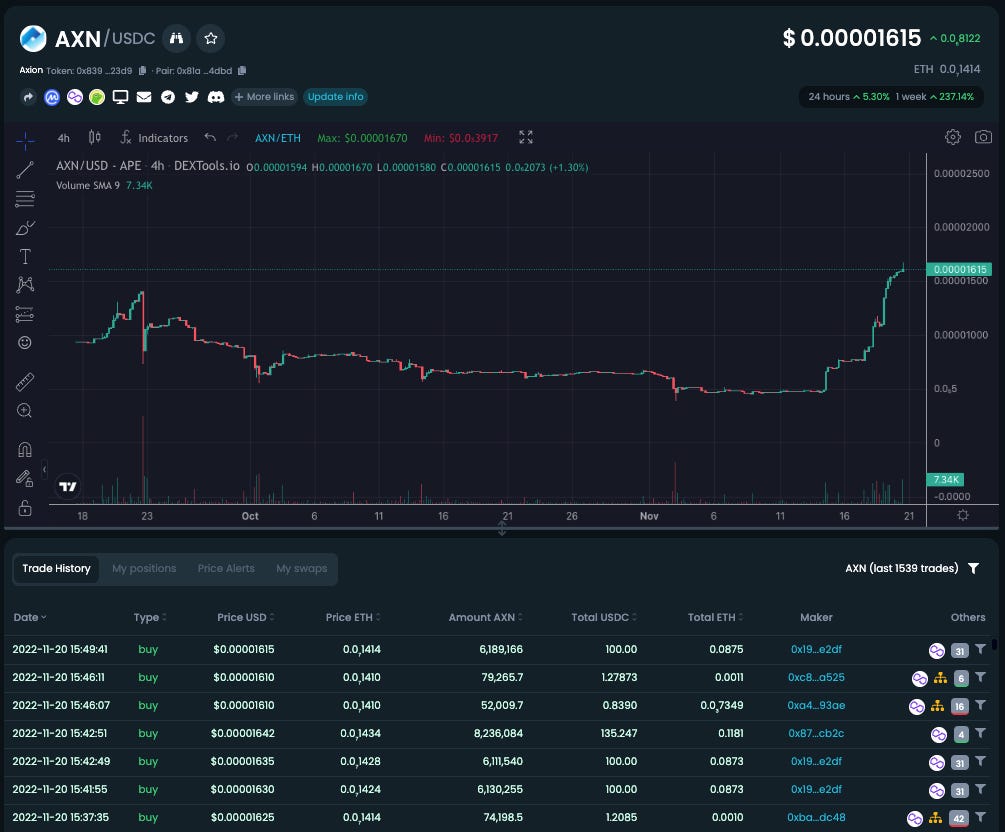Add AXN to favorites with star icon
The image size is (1005, 832).
[x=210, y=38]
